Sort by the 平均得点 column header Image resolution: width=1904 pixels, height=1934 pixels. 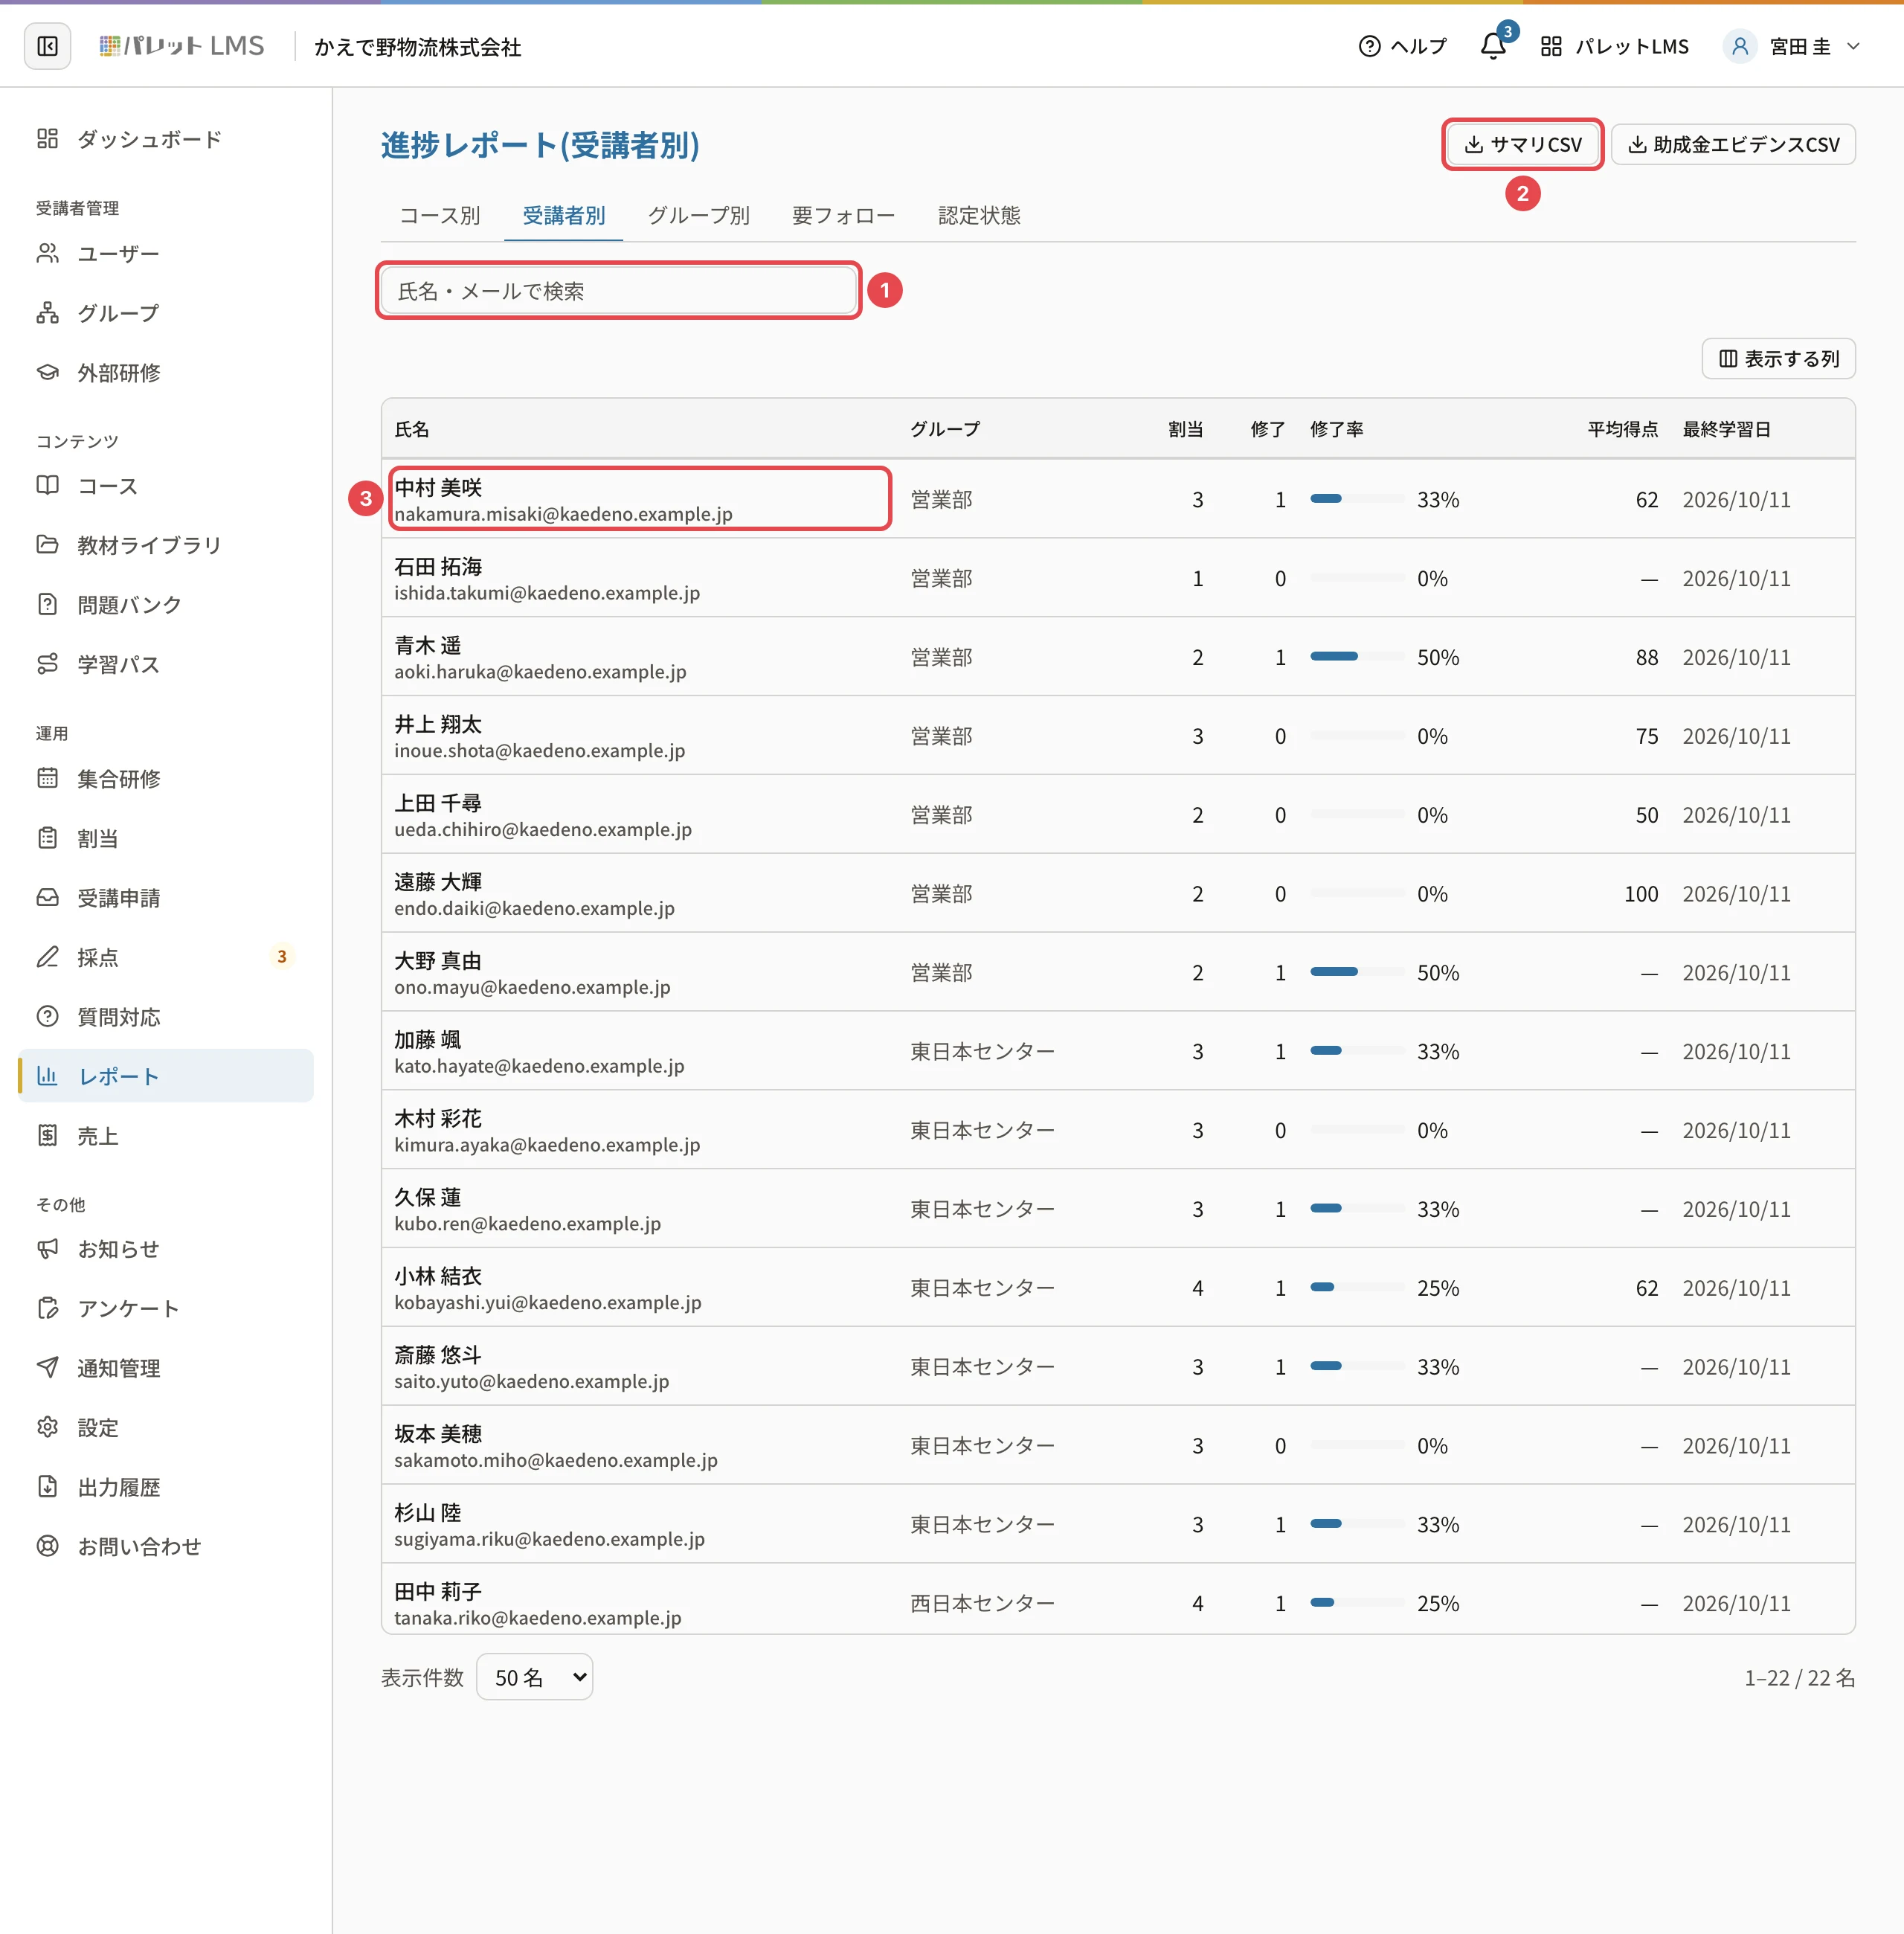pyautogui.click(x=1622, y=429)
